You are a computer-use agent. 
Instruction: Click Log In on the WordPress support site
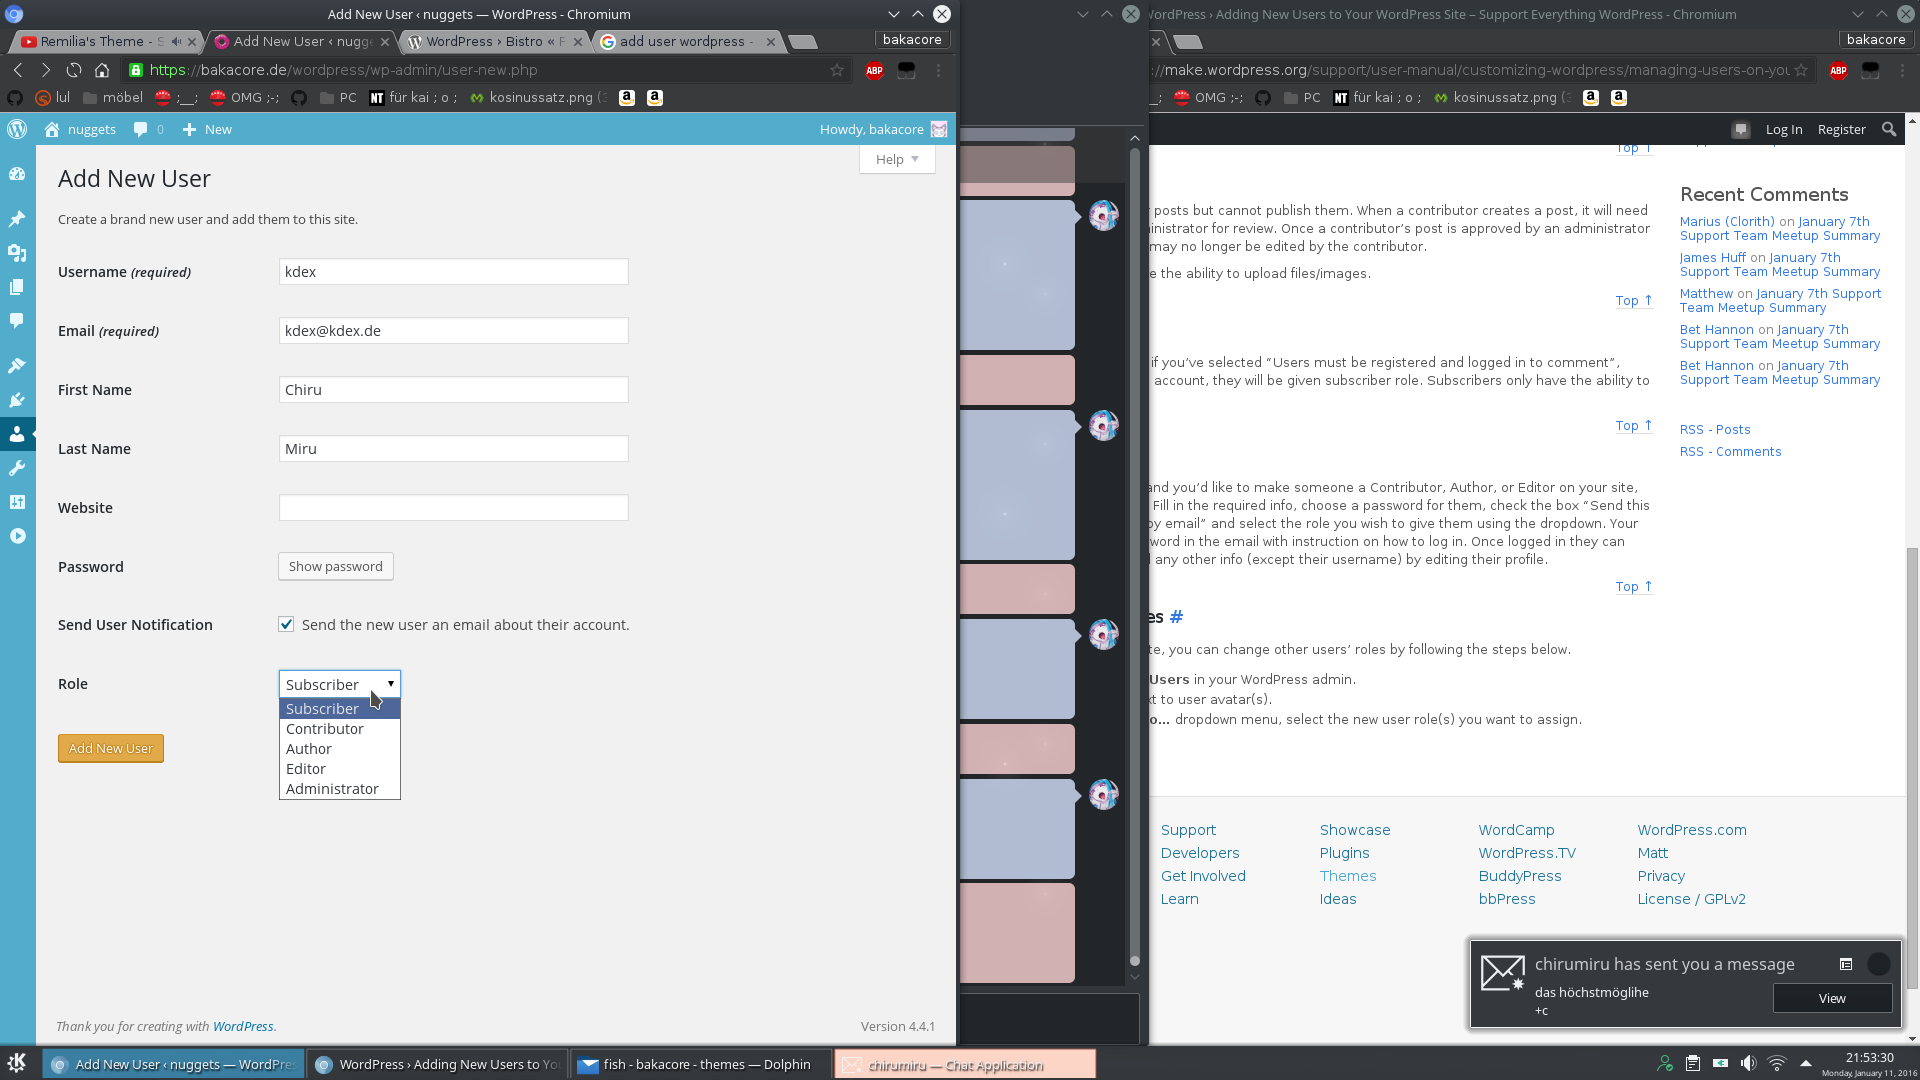[x=1784, y=129]
